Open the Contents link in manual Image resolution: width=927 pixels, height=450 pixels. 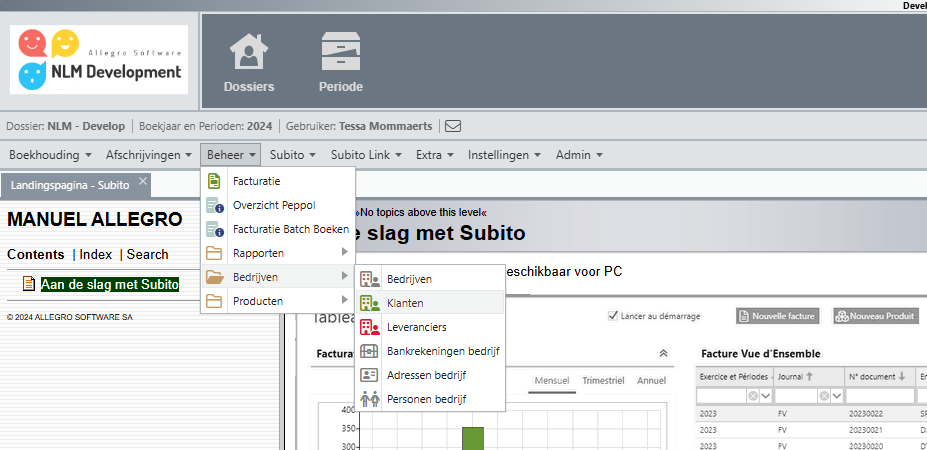(35, 254)
